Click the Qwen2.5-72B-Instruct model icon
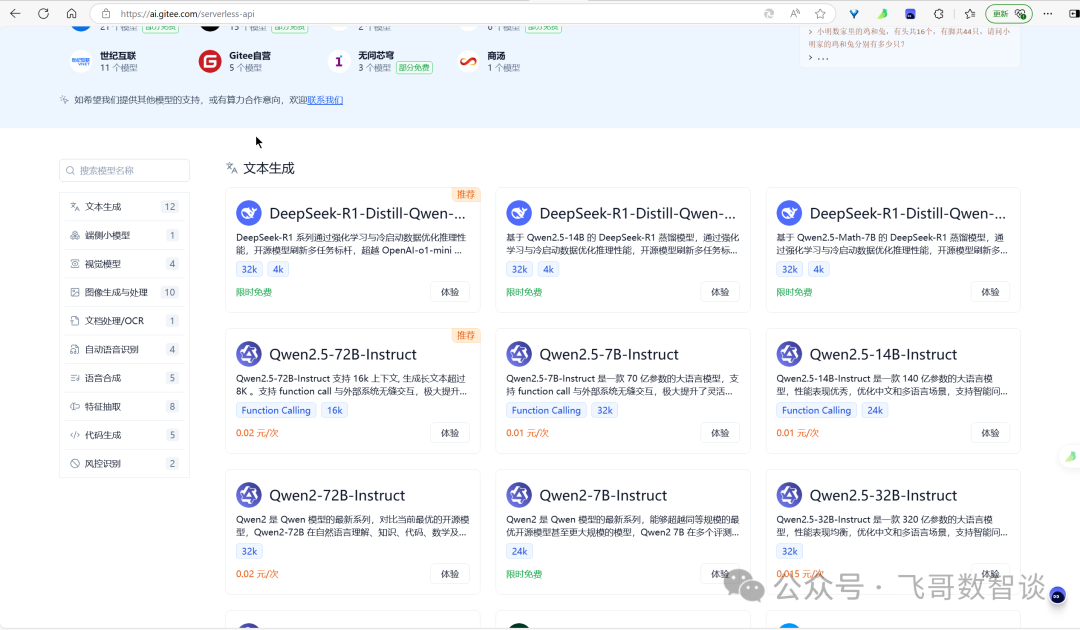The width and height of the screenshot is (1080, 630). [x=249, y=354]
